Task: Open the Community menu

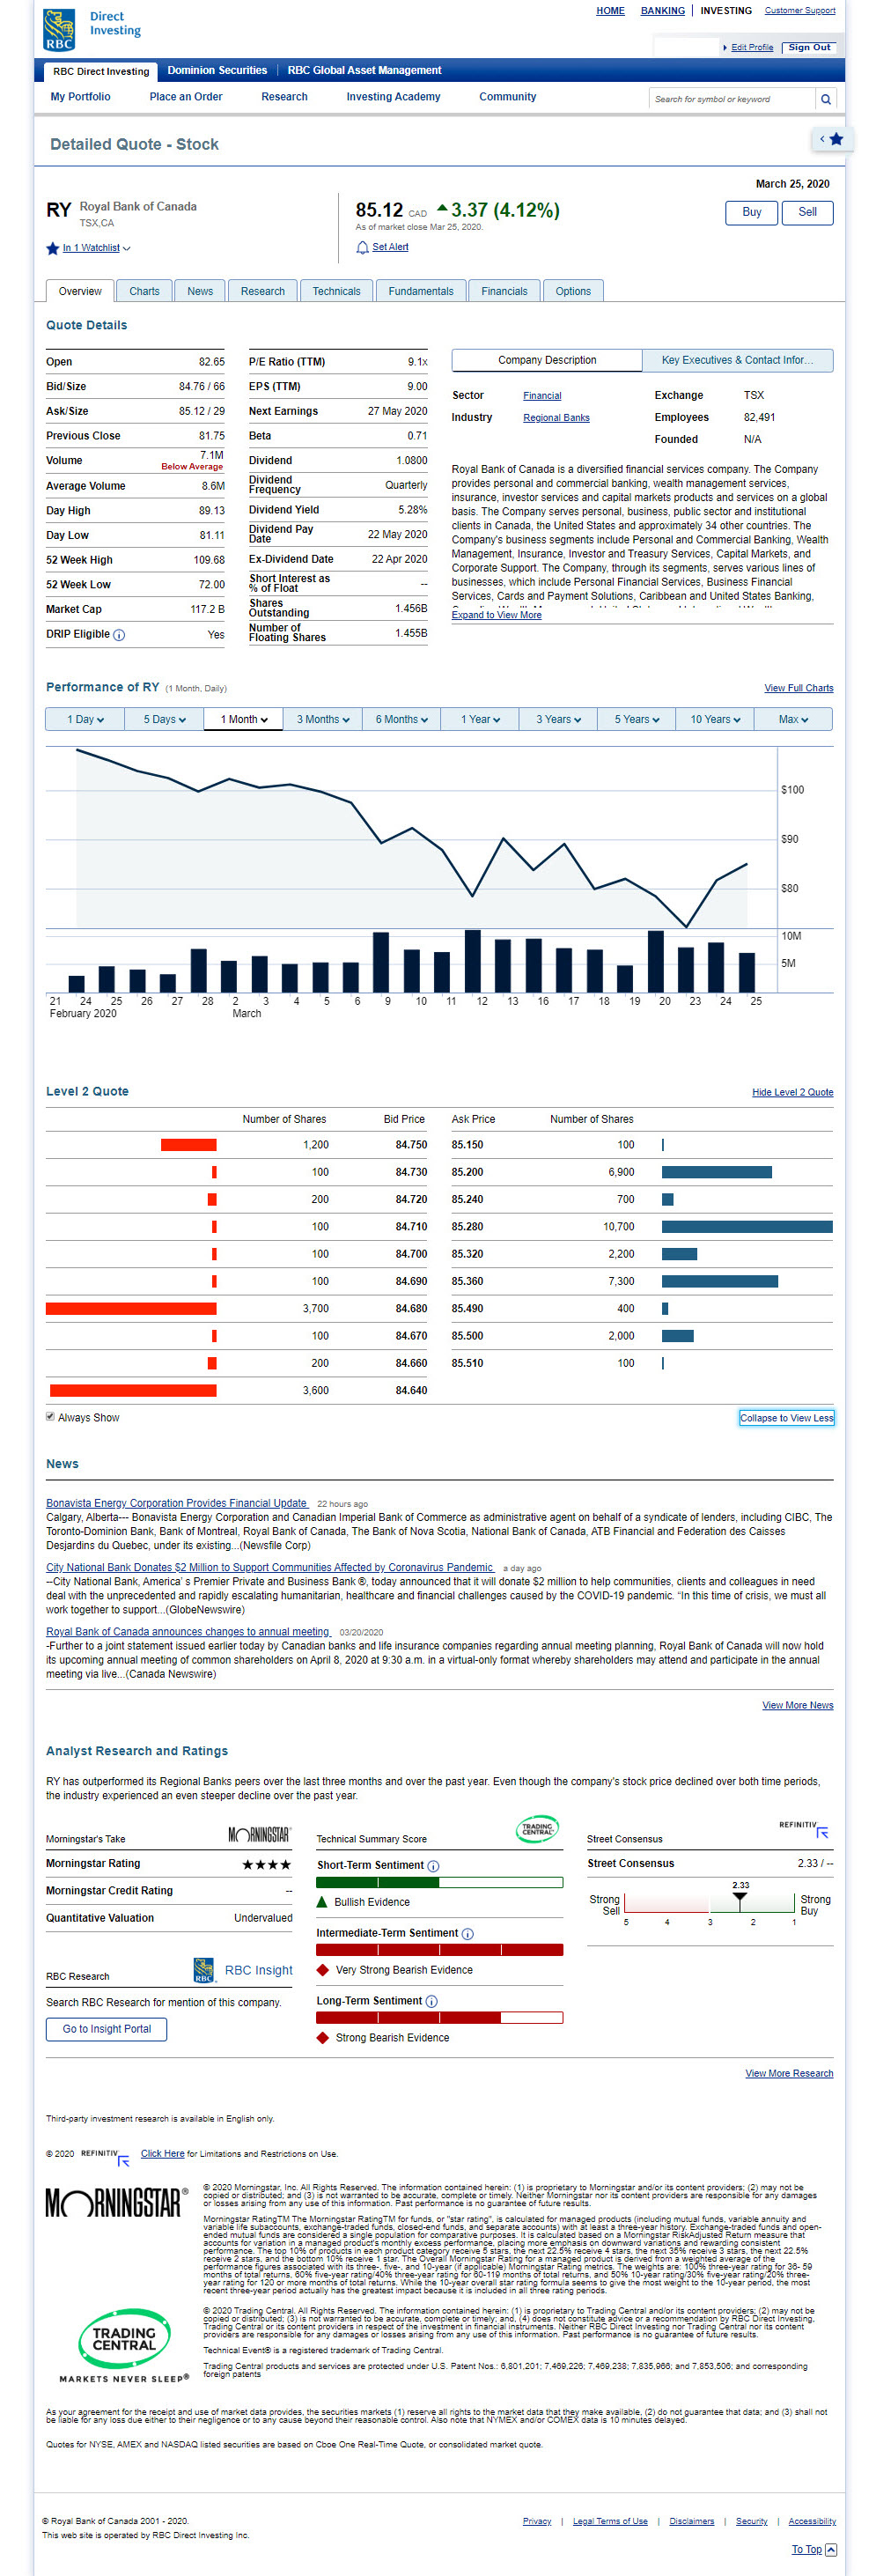Action: 507,97
